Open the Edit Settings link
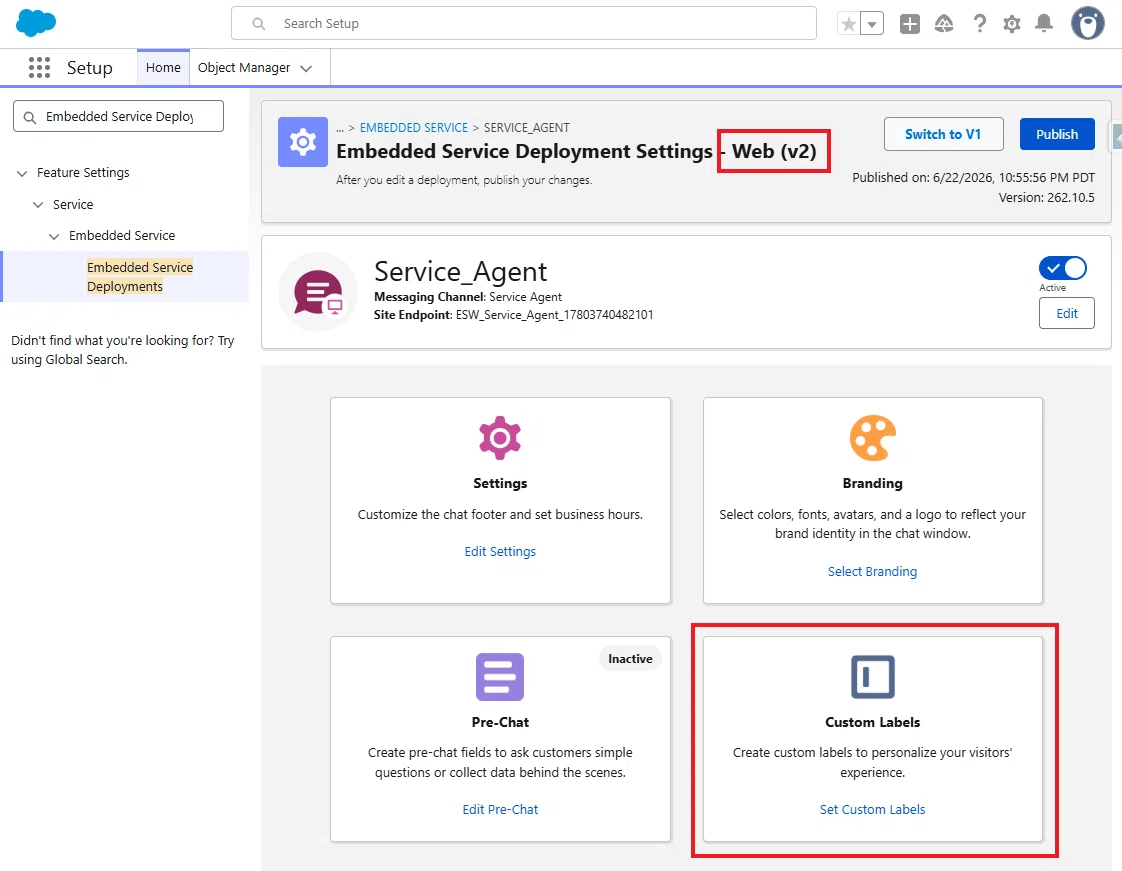Image resolution: width=1122 pixels, height=871 pixels. click(x=500, y=551)
